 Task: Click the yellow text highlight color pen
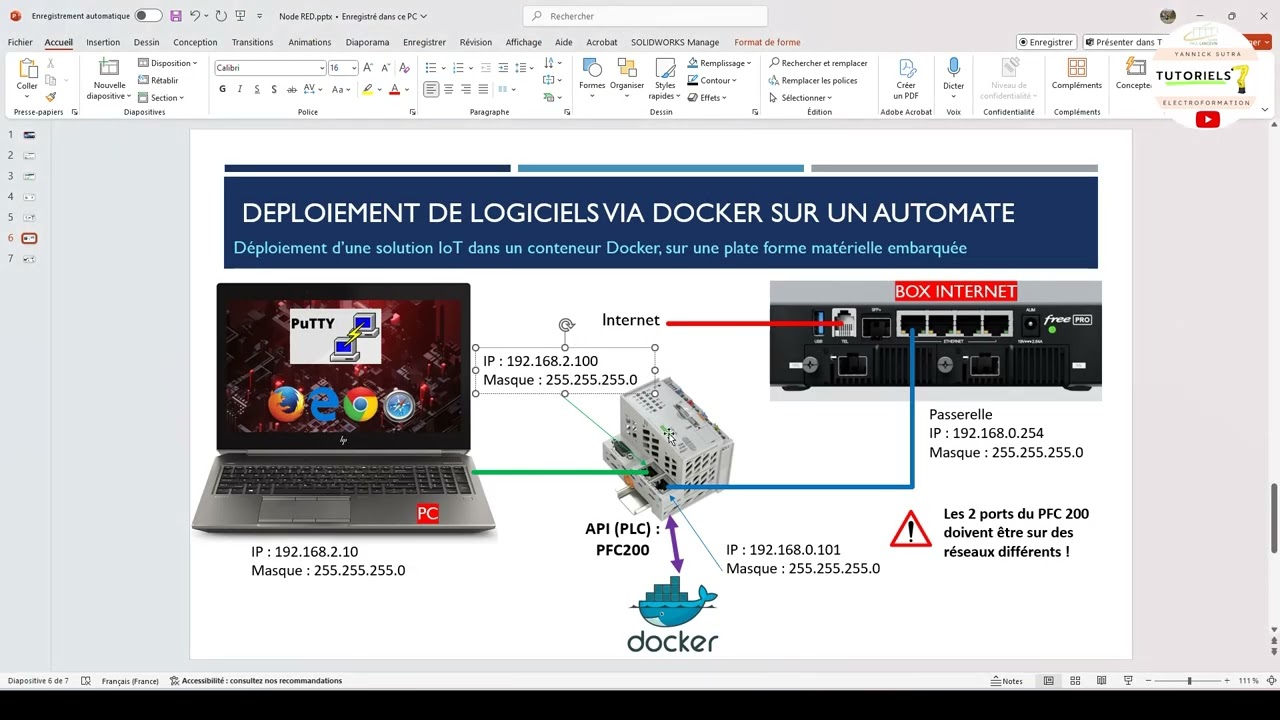pos(367,89)
